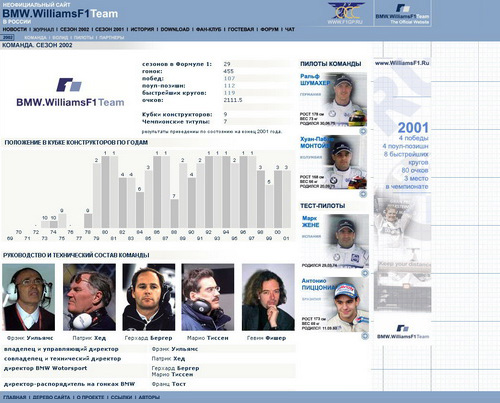
Task: Open Ральф Шумахер pilot name link
Action: [315, 80]
